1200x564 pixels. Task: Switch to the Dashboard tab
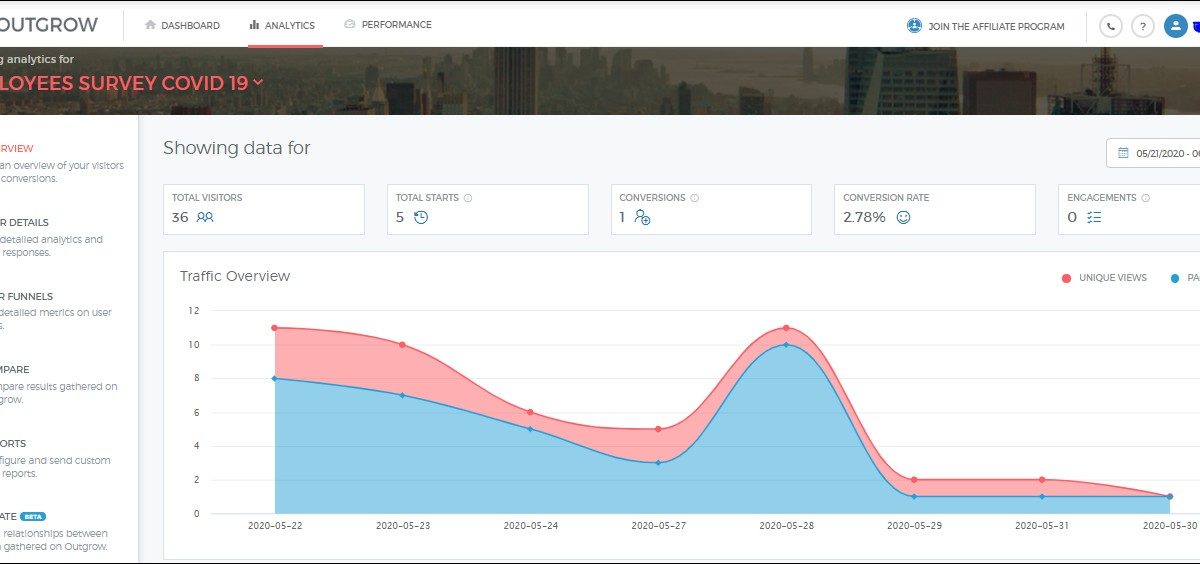pyautogui.click(x=182, y=25)
